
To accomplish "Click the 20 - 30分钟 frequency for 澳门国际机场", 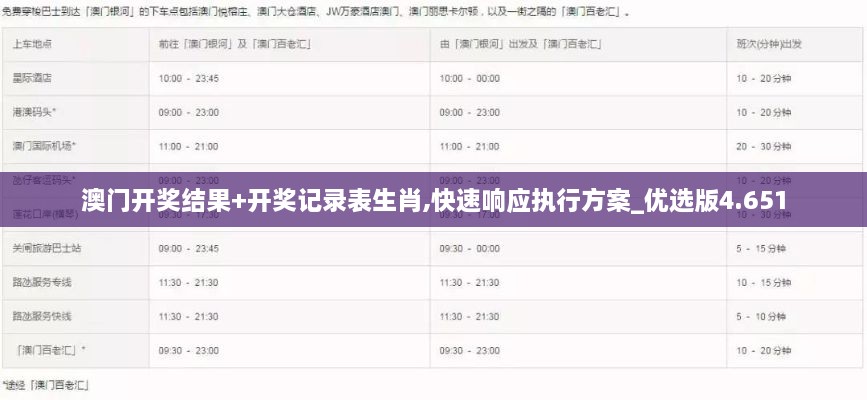I will click(x=763, y=147).
